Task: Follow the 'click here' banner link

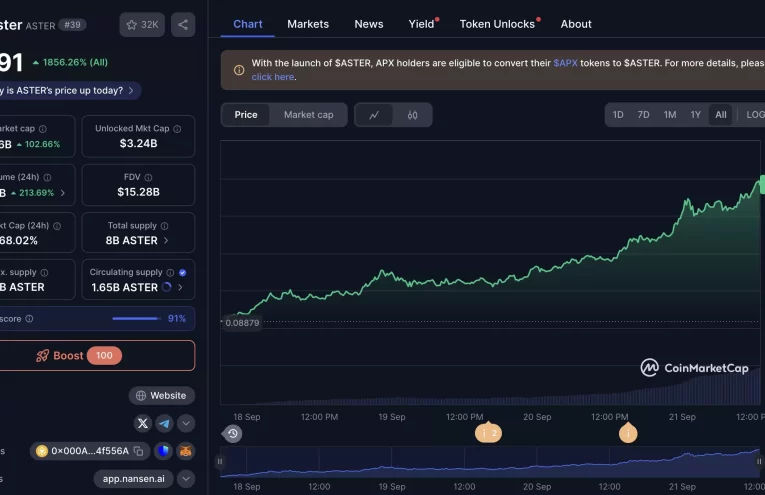Action: 273,77
